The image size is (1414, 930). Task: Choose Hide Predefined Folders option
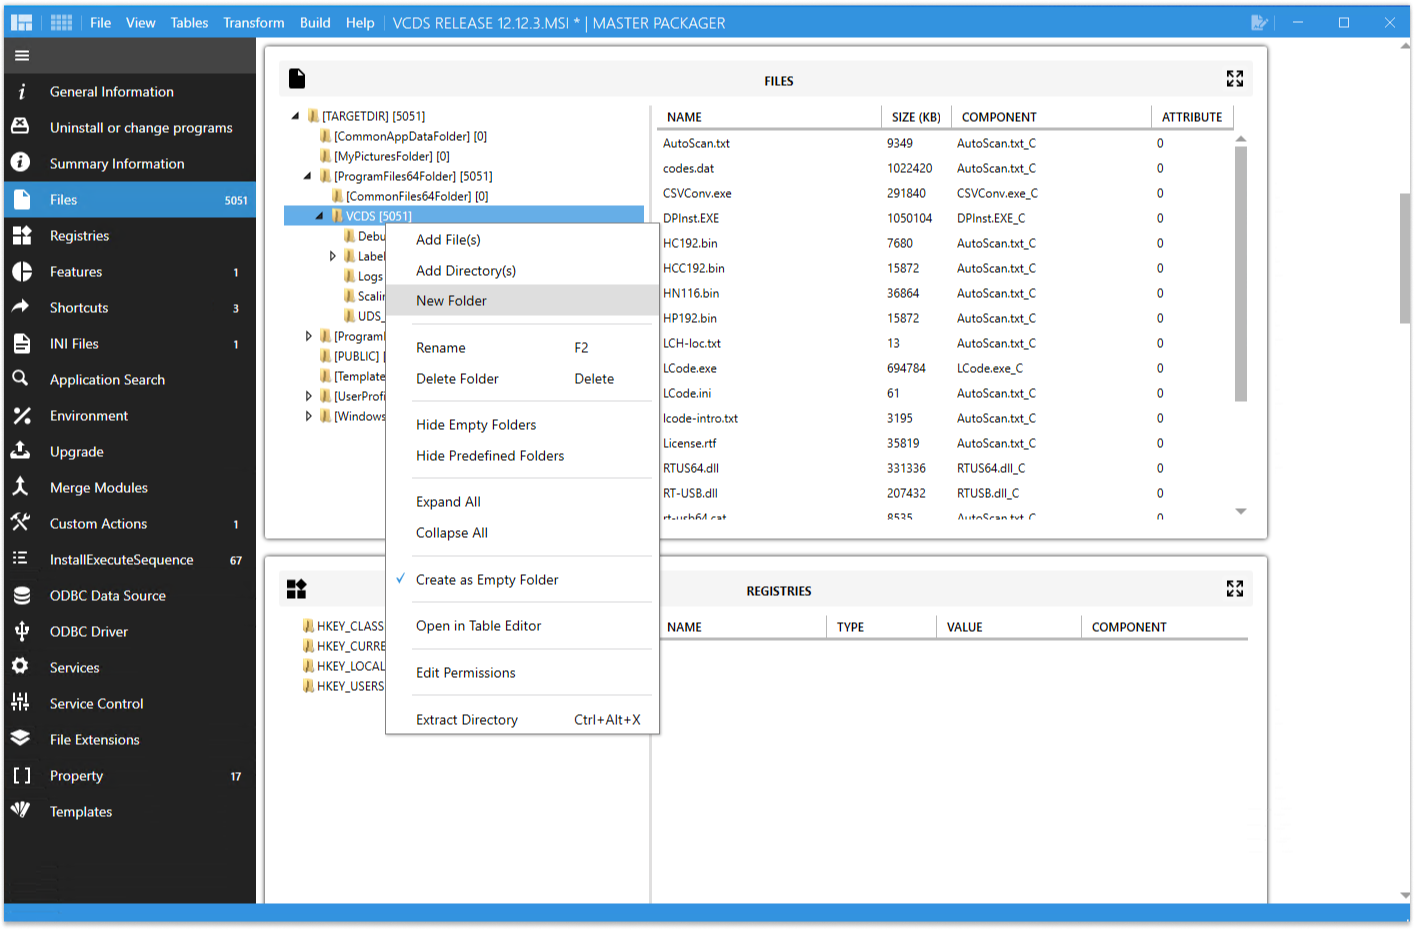tap(522, 456)
